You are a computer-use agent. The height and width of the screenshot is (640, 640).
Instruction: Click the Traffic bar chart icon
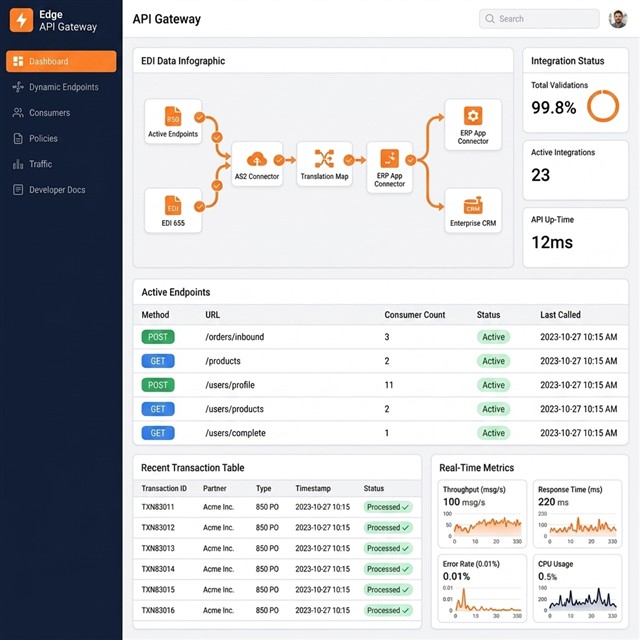pos(18,164)
